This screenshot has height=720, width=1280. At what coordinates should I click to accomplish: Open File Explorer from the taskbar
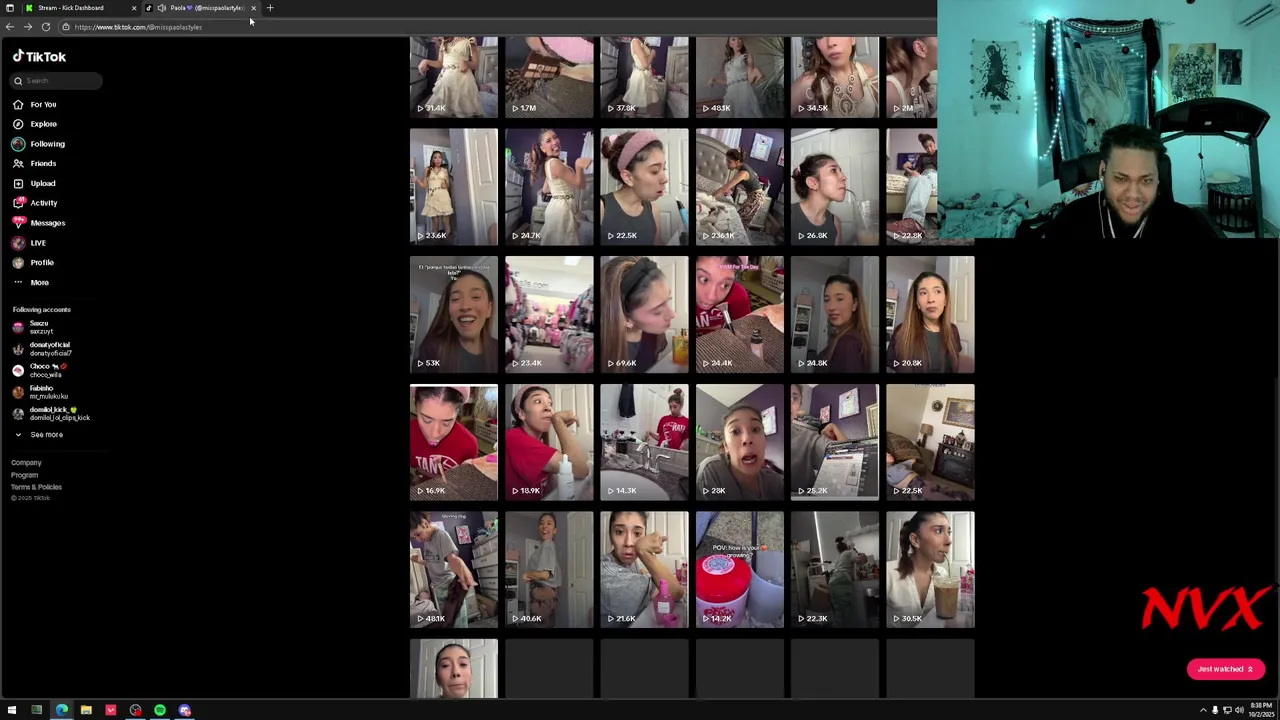(x=86, y=710)
